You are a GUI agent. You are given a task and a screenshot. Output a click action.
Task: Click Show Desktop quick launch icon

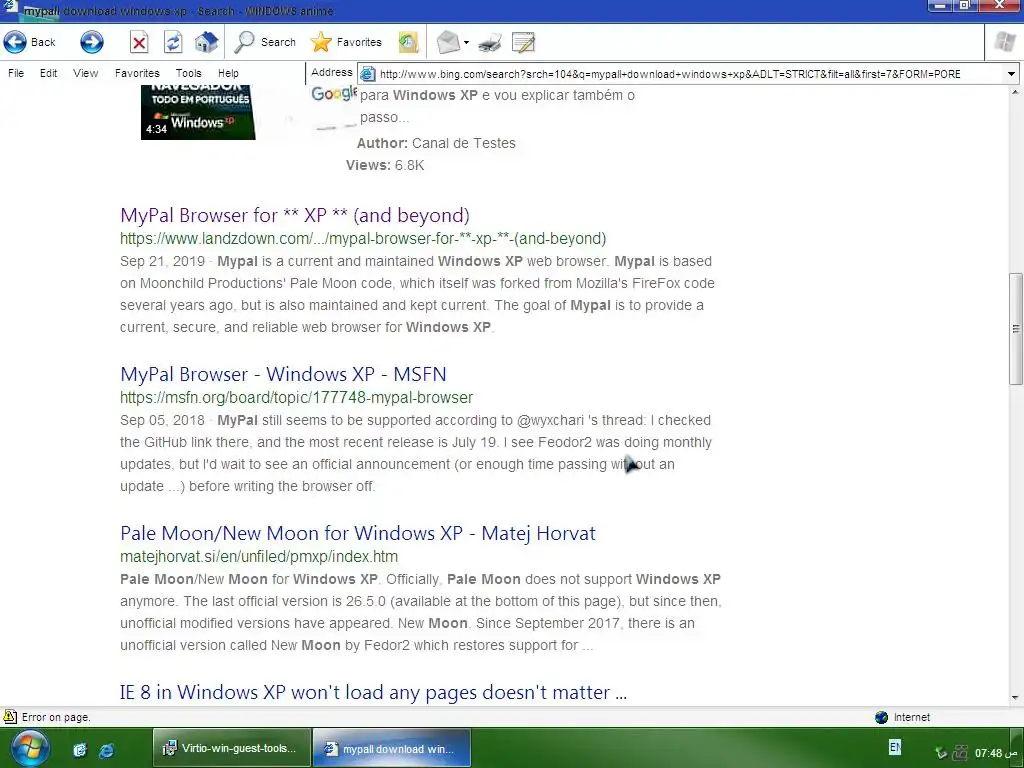(x=80, y=750)
